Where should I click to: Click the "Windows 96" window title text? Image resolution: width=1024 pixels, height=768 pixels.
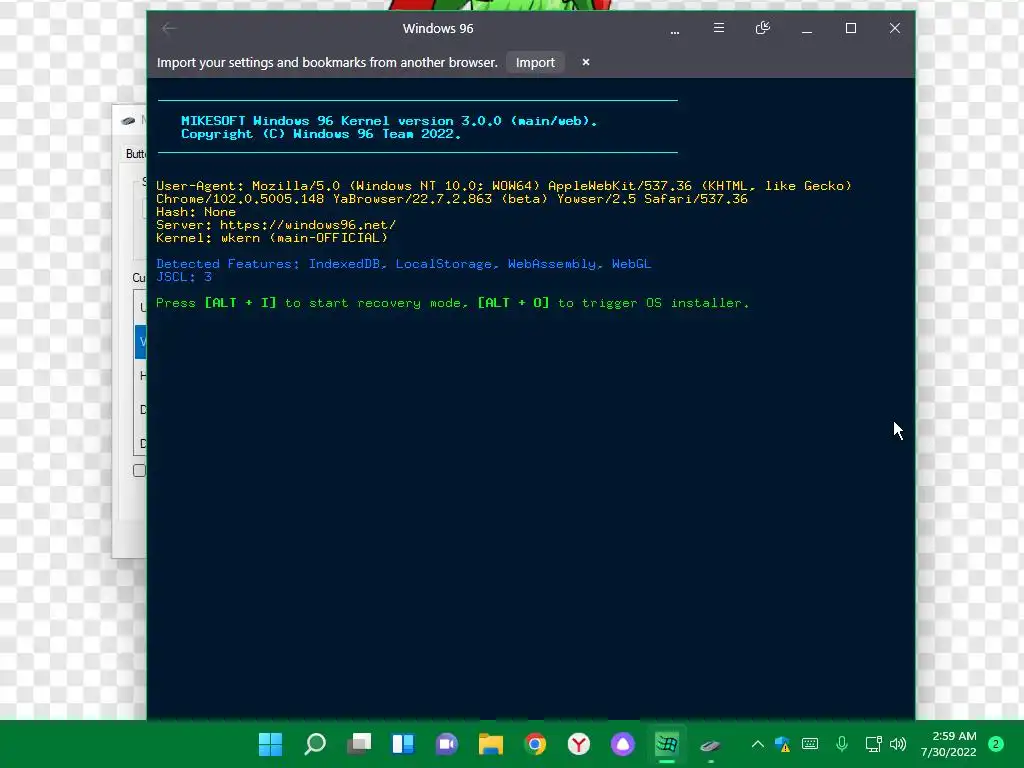point(438,29)
